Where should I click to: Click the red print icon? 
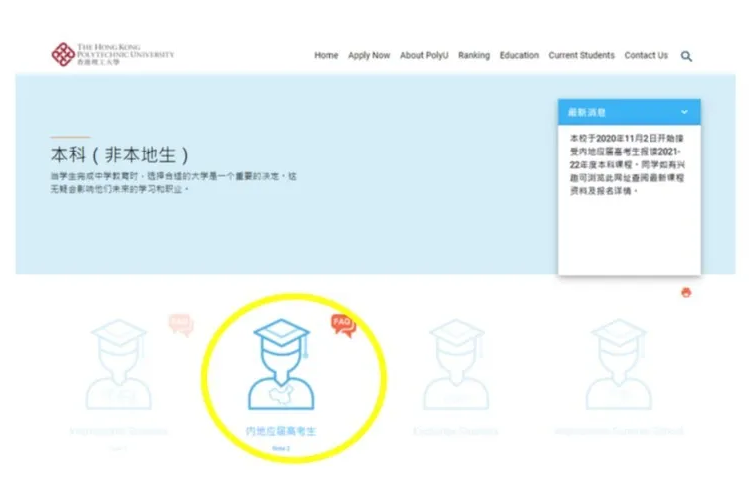pos(686,292)
